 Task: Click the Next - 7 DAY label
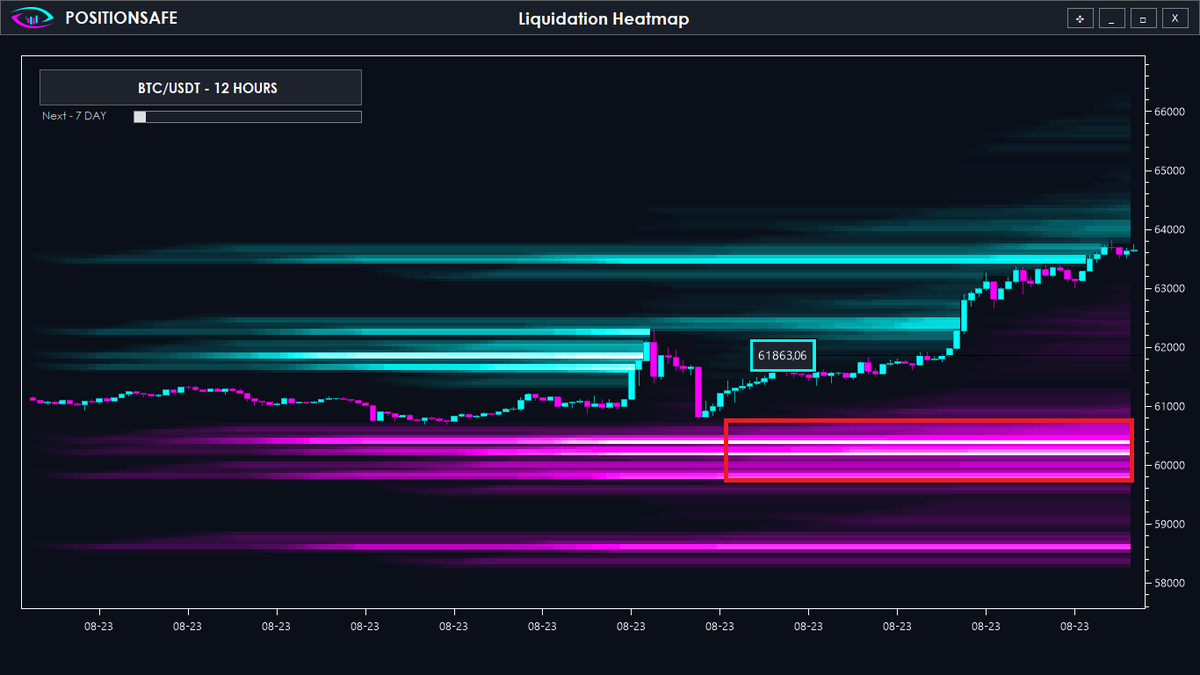pos(74,116)
